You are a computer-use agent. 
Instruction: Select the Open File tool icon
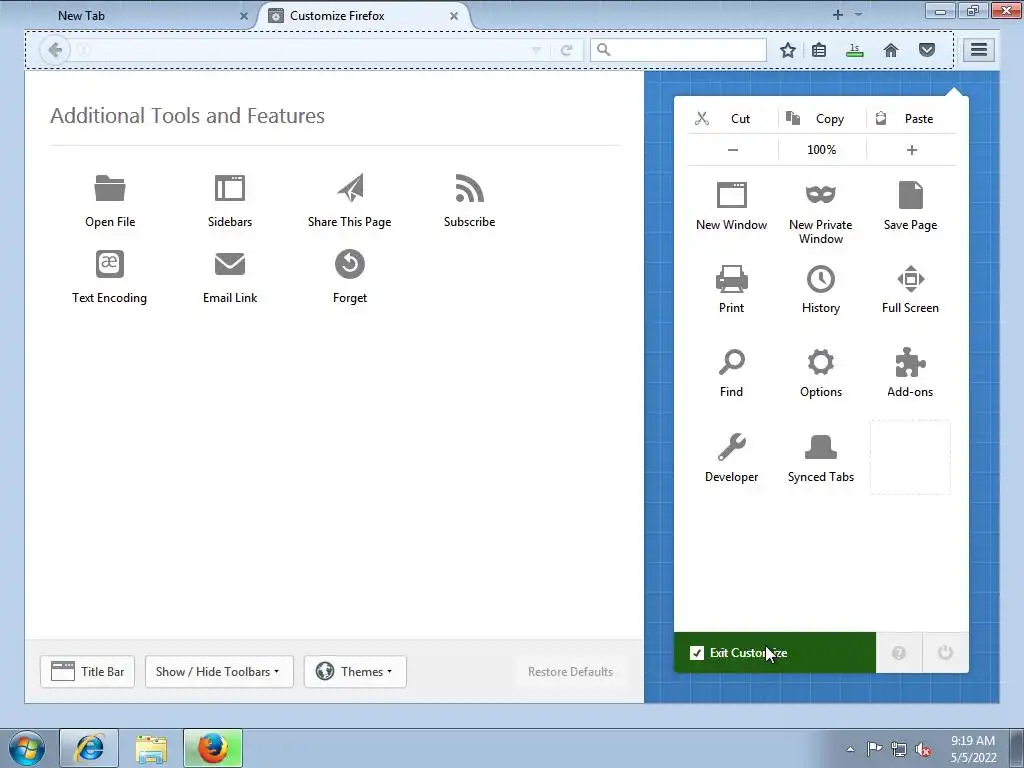coord(110,188)
